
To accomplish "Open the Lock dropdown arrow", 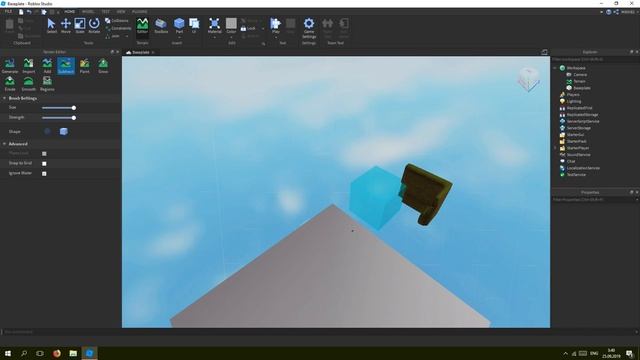I will click(262, 29).
